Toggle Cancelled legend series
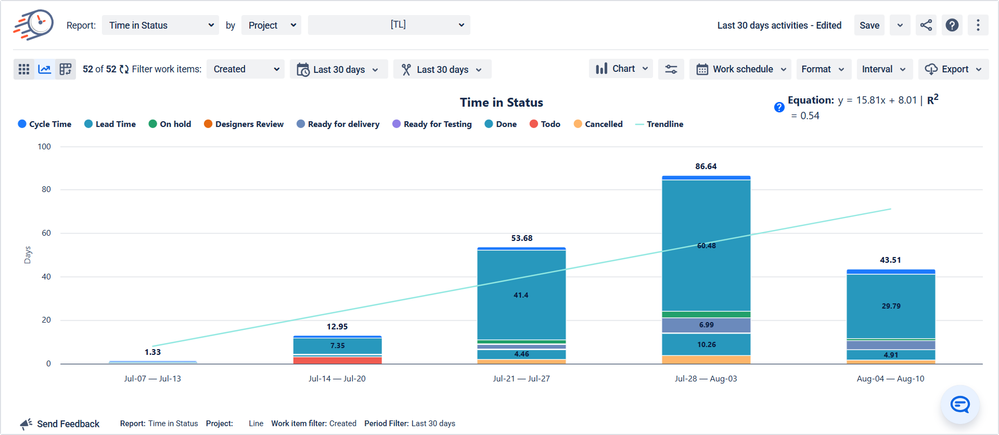 [x=598, y=124]
